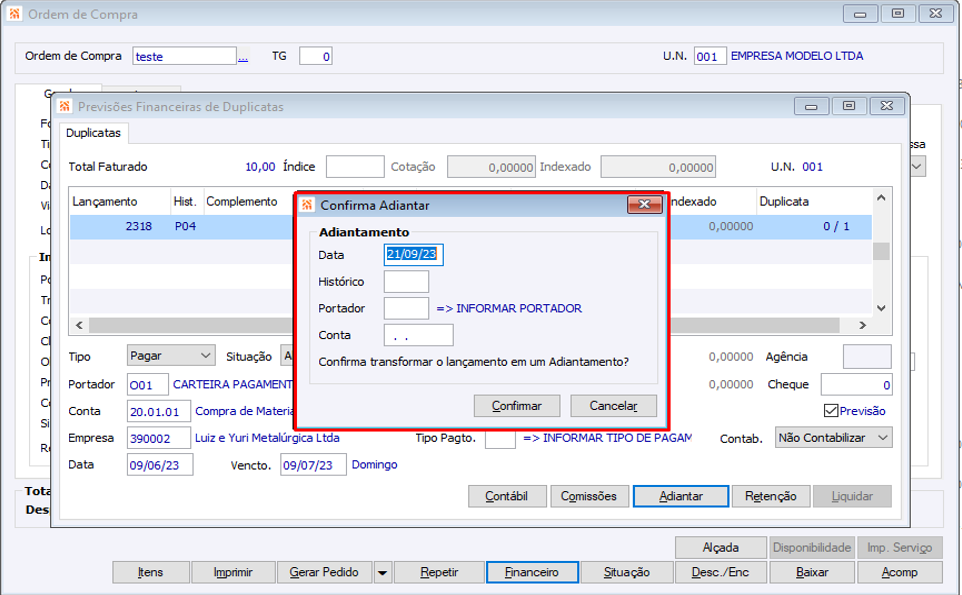Click the Confirma Adiantar dialog title icon

(307, 205)
